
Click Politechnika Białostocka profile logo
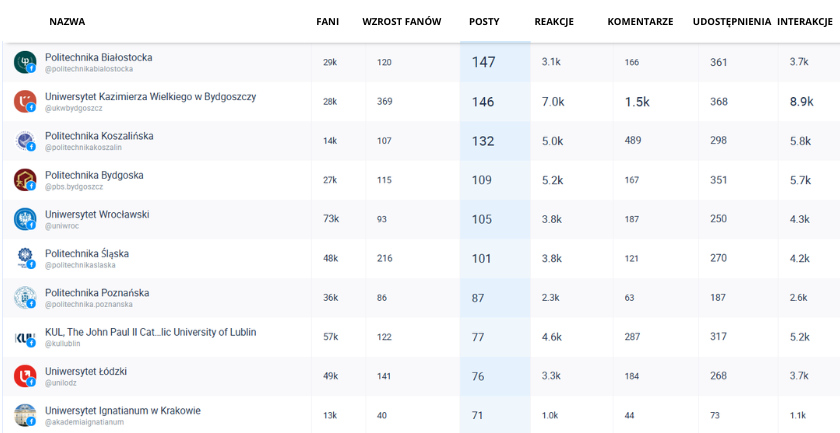point(25,62)
